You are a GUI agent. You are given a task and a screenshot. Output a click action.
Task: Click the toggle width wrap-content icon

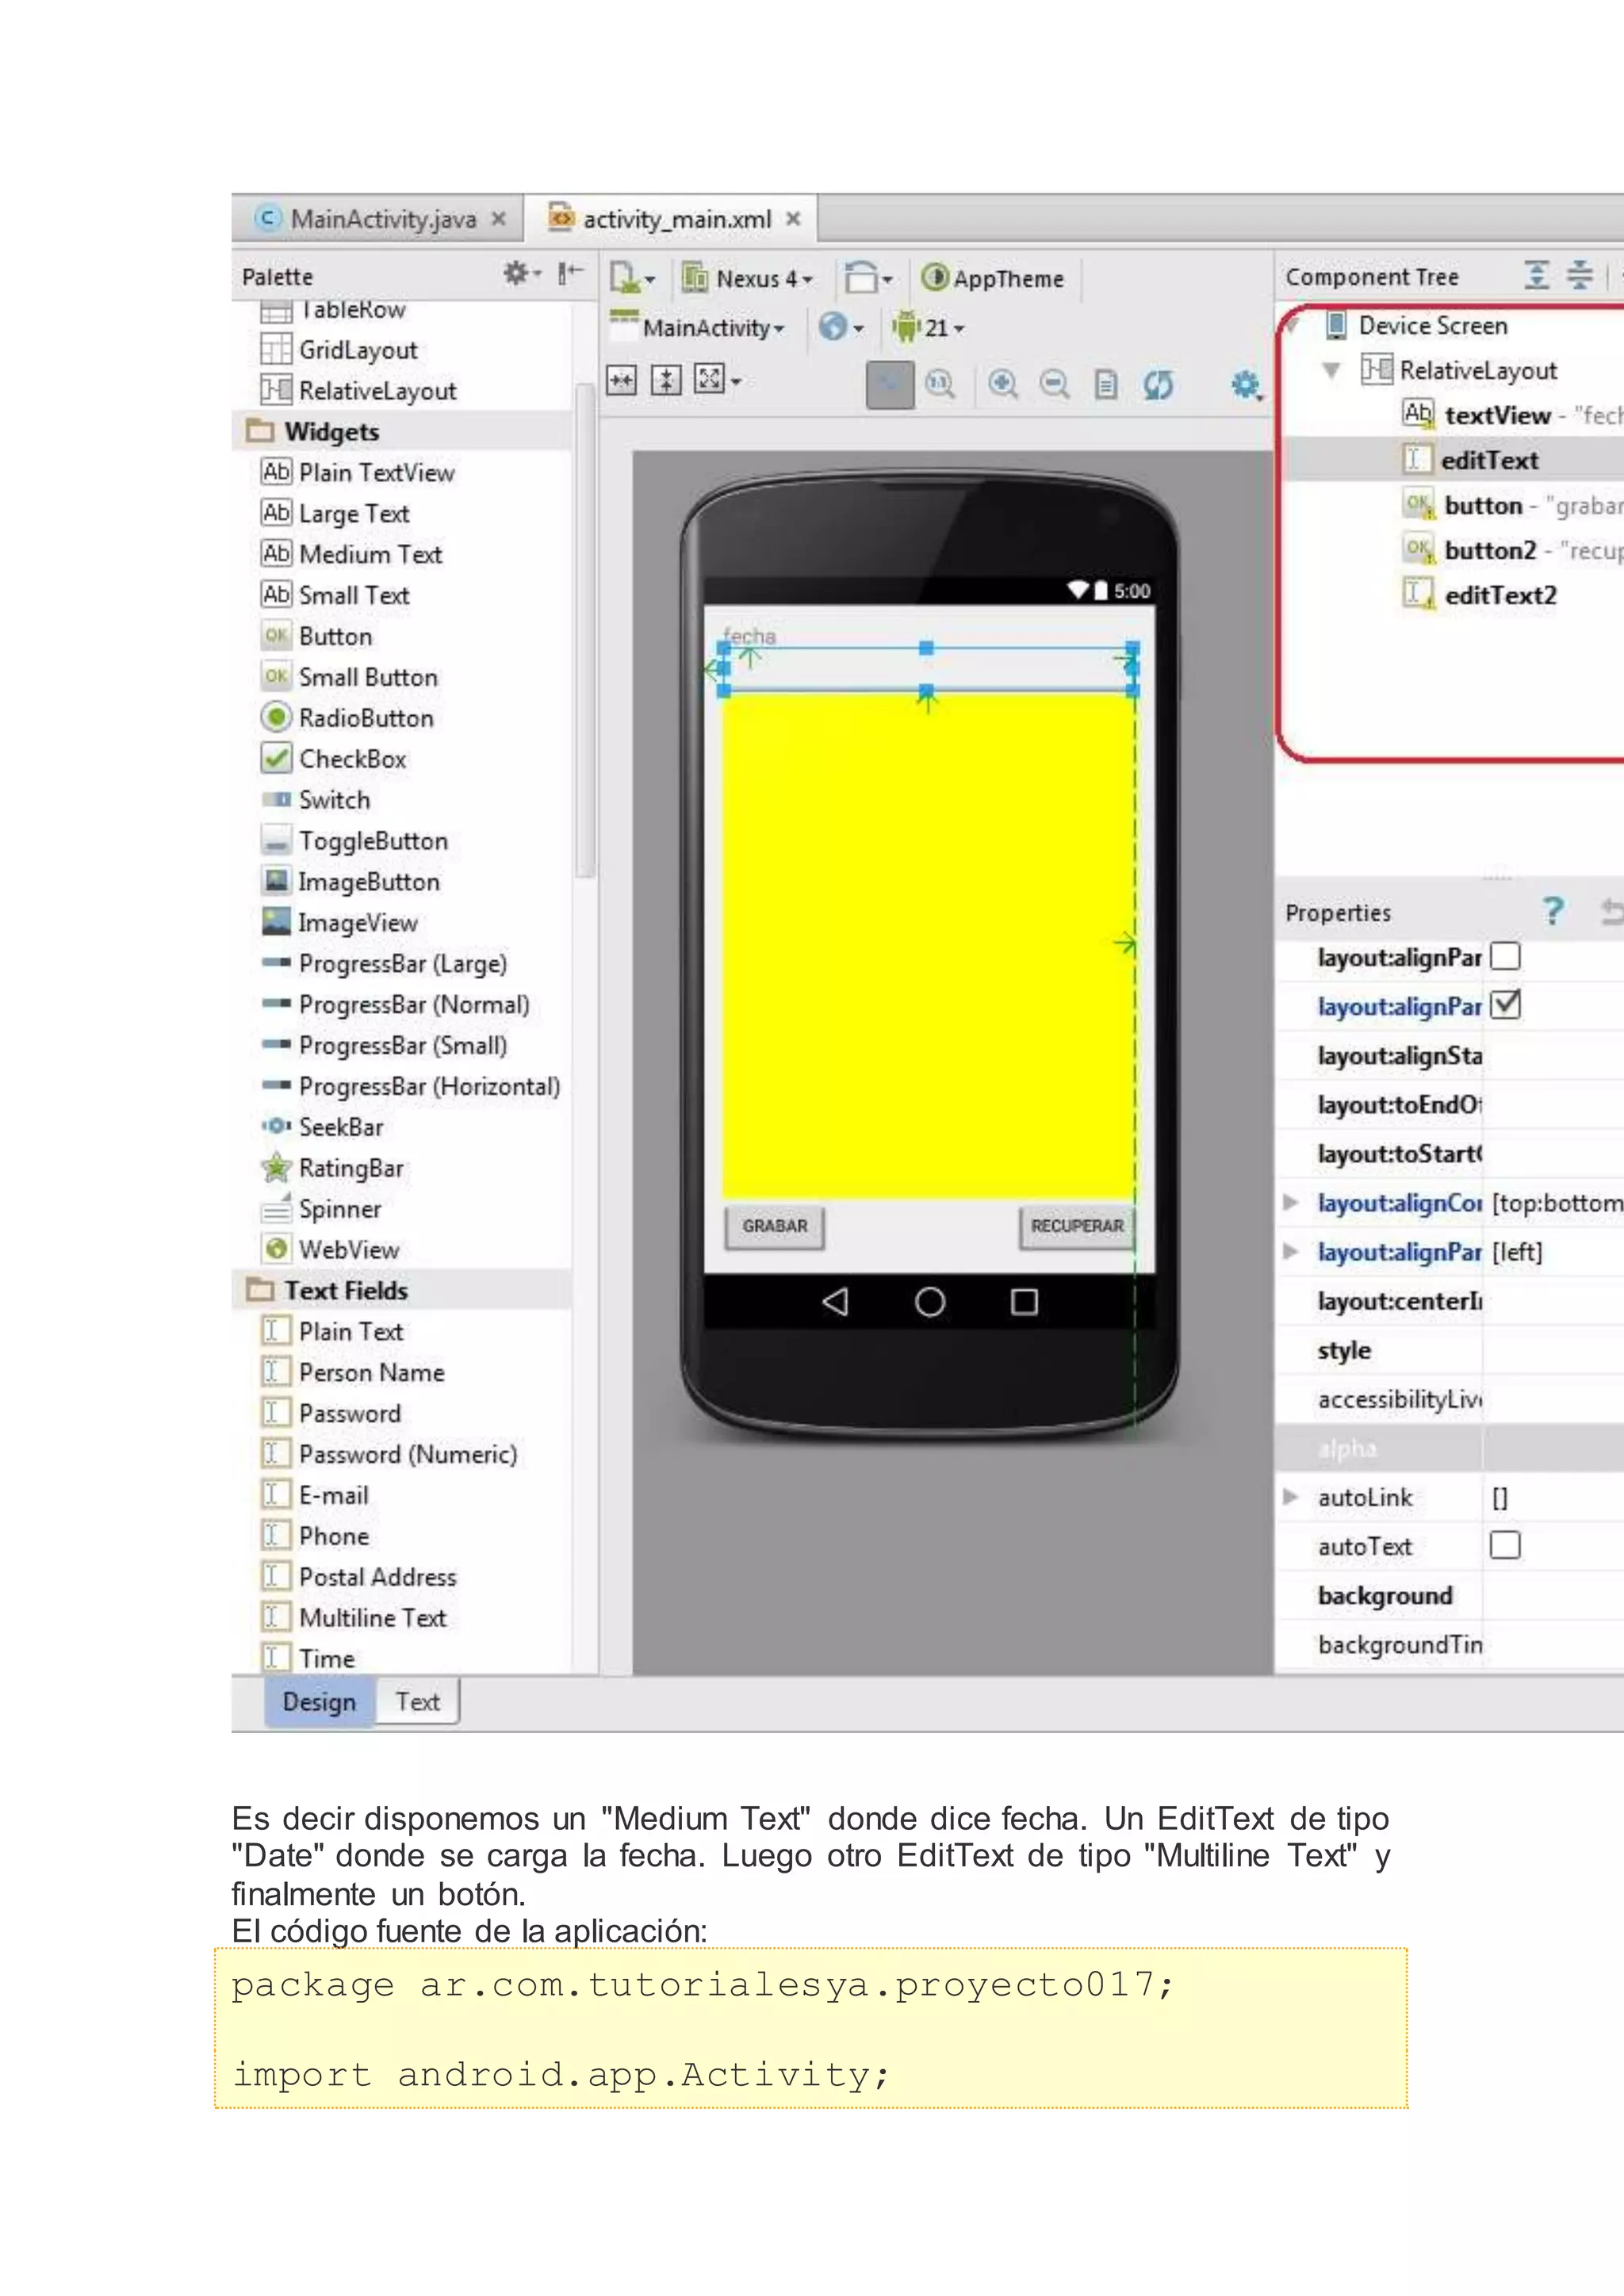(621, 380)
